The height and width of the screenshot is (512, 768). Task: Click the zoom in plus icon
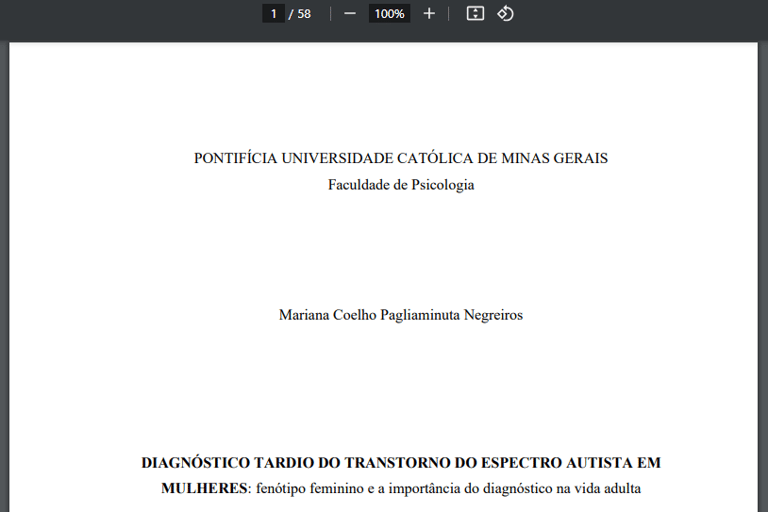(x=429, y=14)
